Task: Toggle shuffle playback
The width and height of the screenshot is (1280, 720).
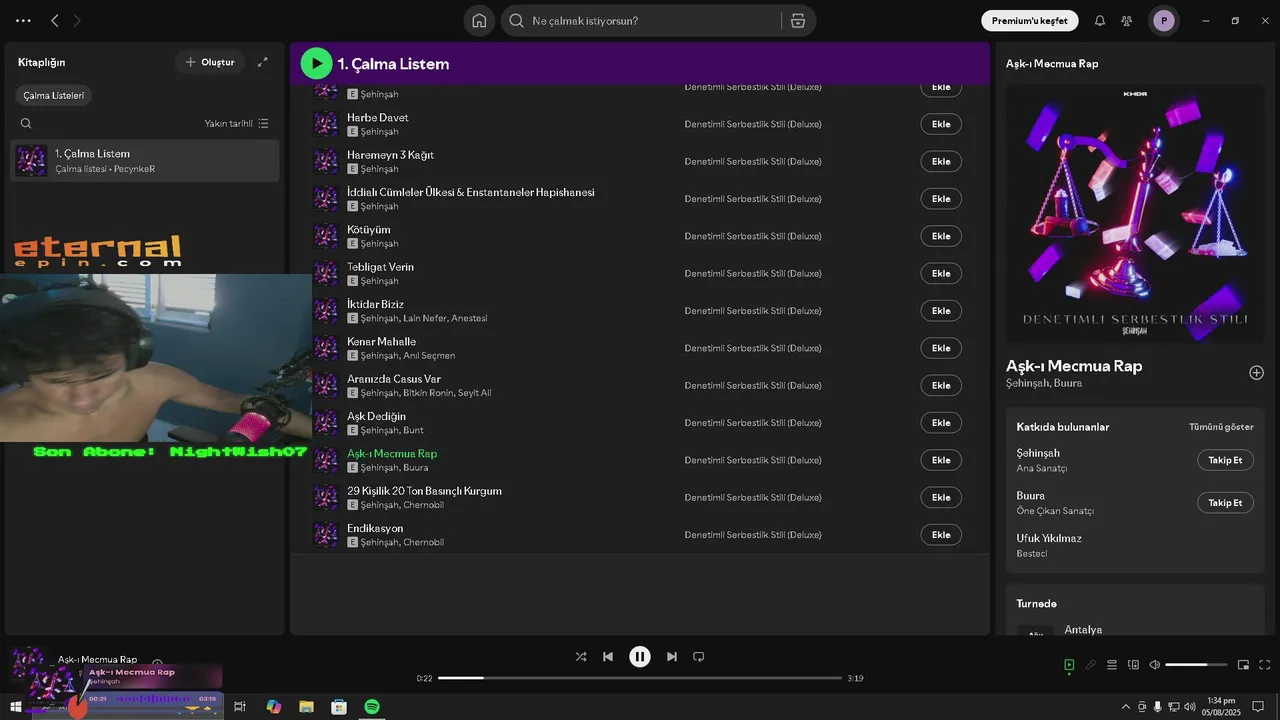Action: click(x=581, y=657)
